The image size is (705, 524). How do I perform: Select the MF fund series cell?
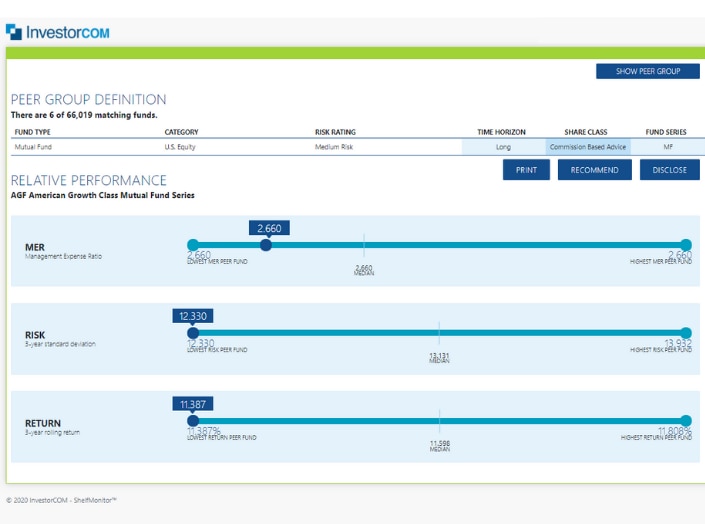click(x=668, y=147)
